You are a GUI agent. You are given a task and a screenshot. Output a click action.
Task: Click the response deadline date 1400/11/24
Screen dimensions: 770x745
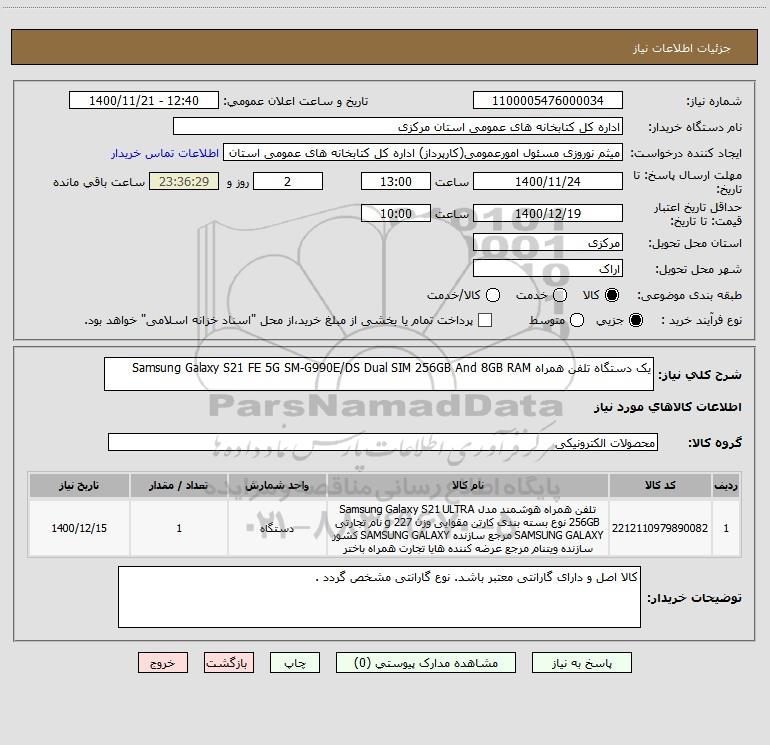point(548,181)
